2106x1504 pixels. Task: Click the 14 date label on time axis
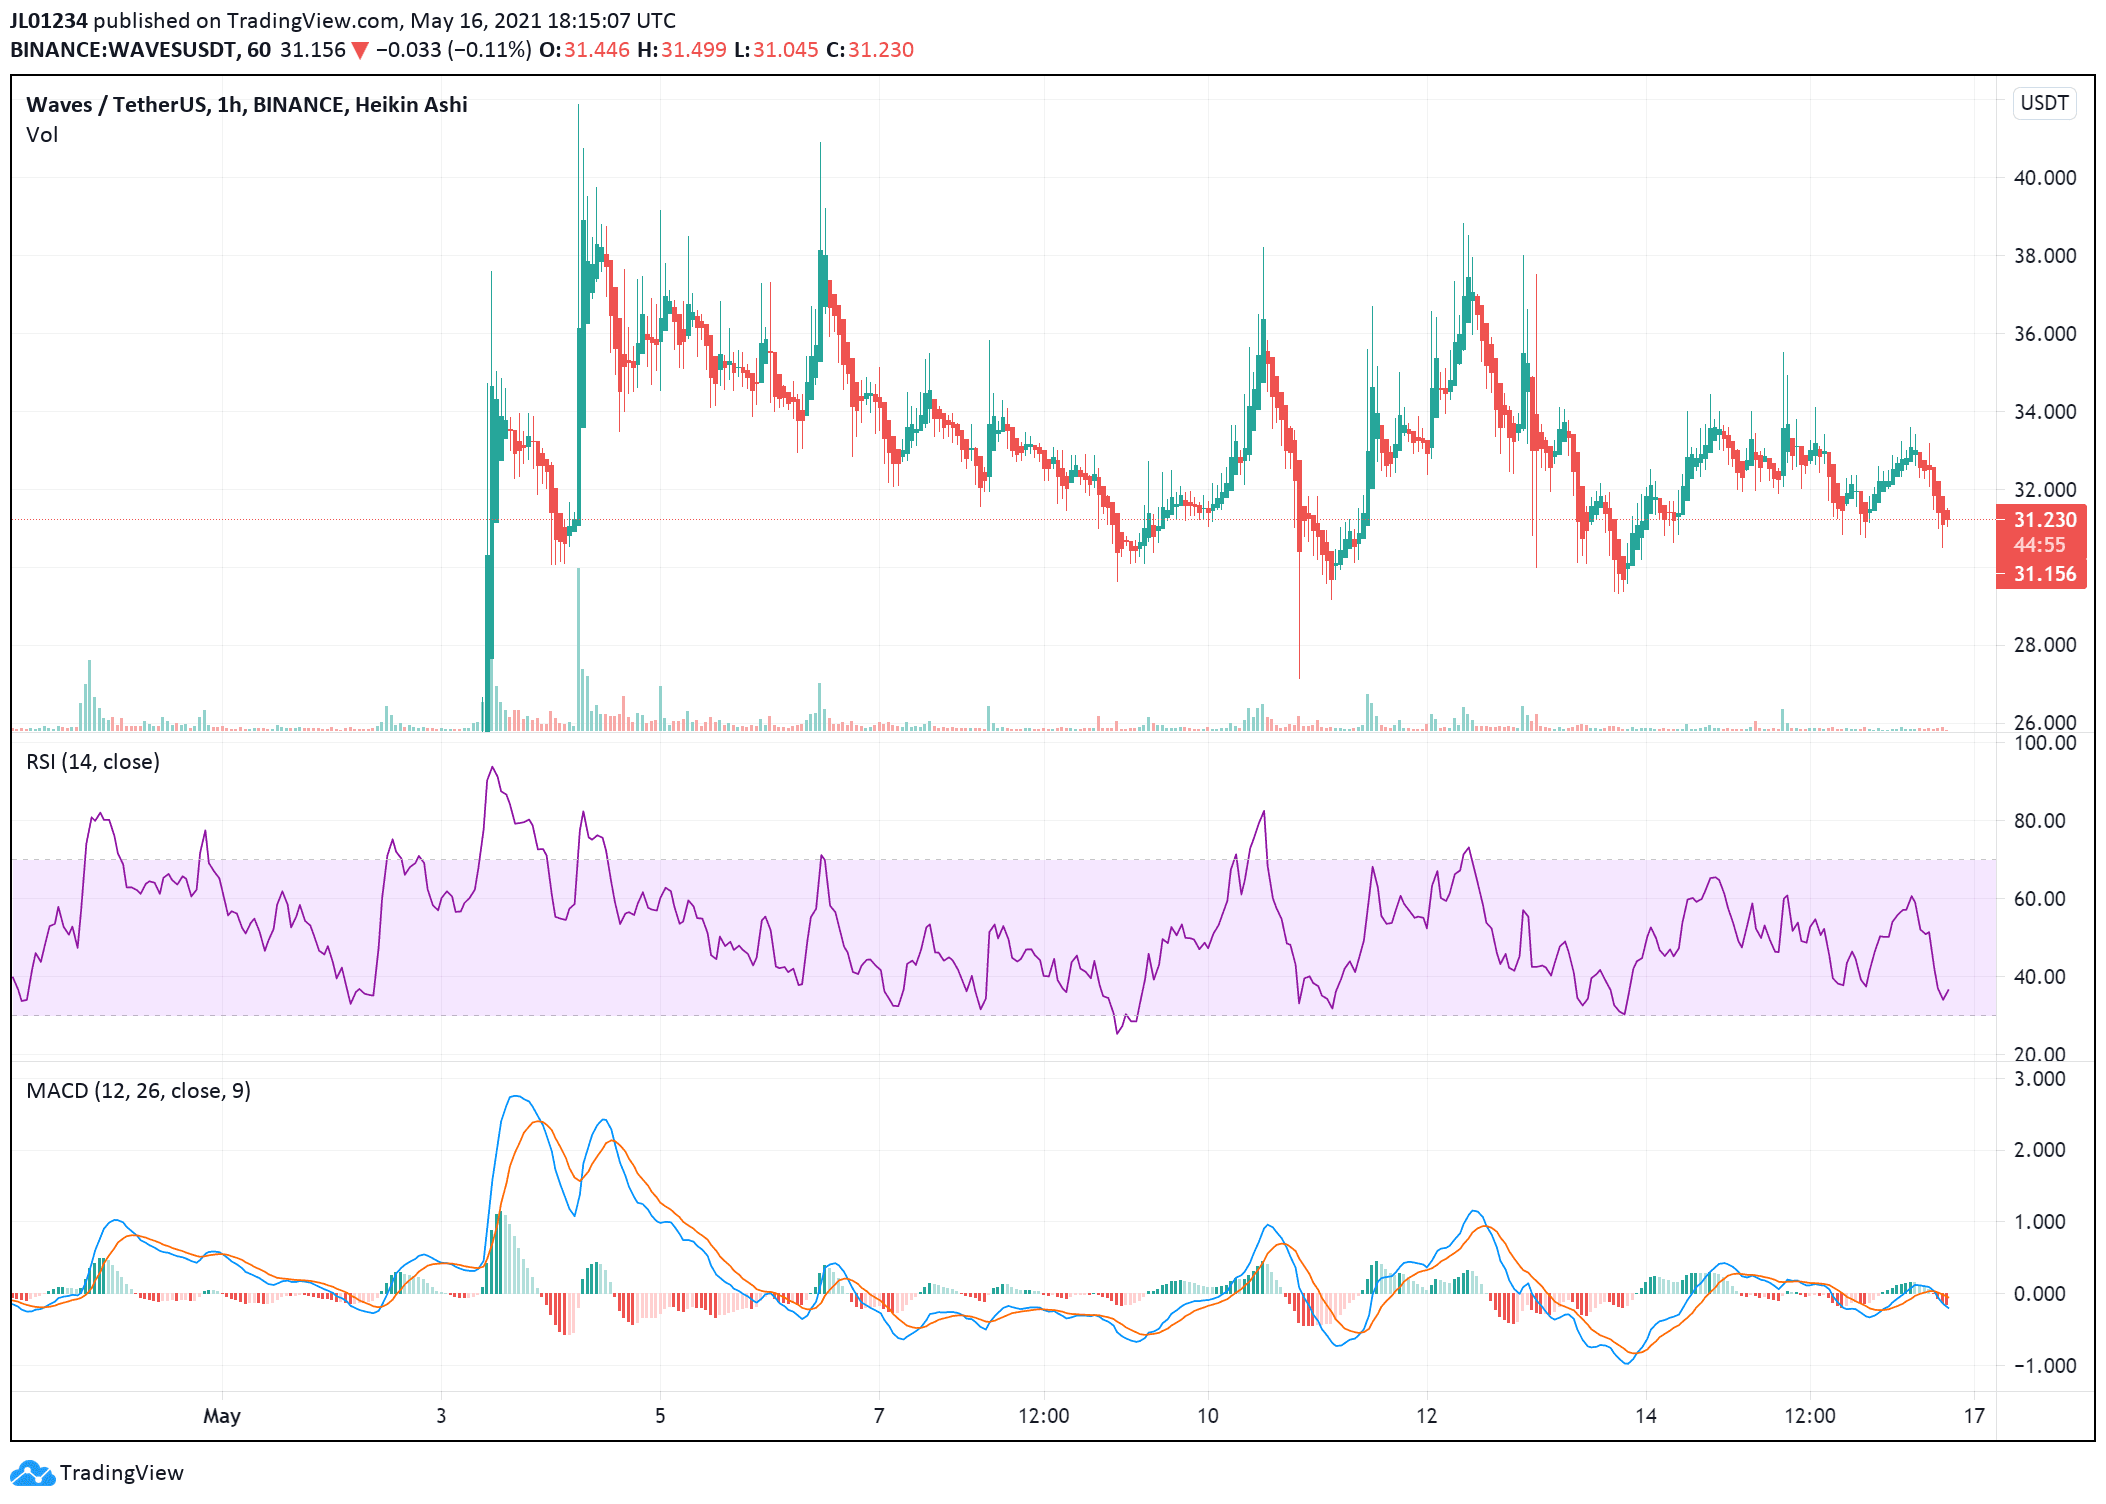(x=1645, y=1416)
